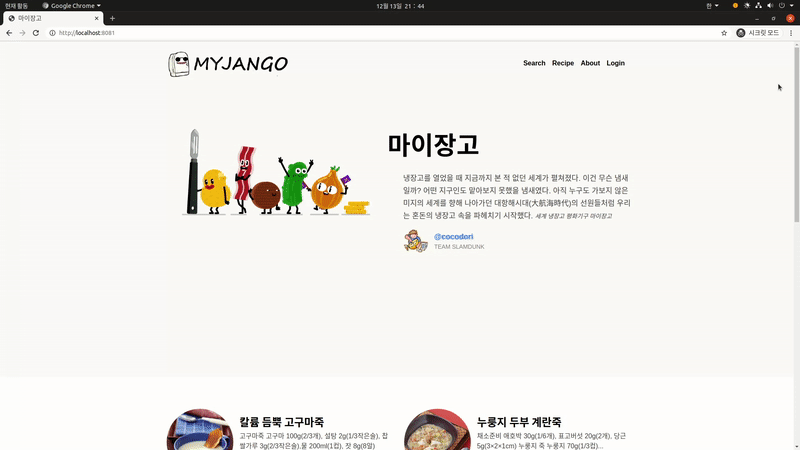Click the food characters illustration
The width and height of the screenshot is (800, 450).
(x=276, y=172)
